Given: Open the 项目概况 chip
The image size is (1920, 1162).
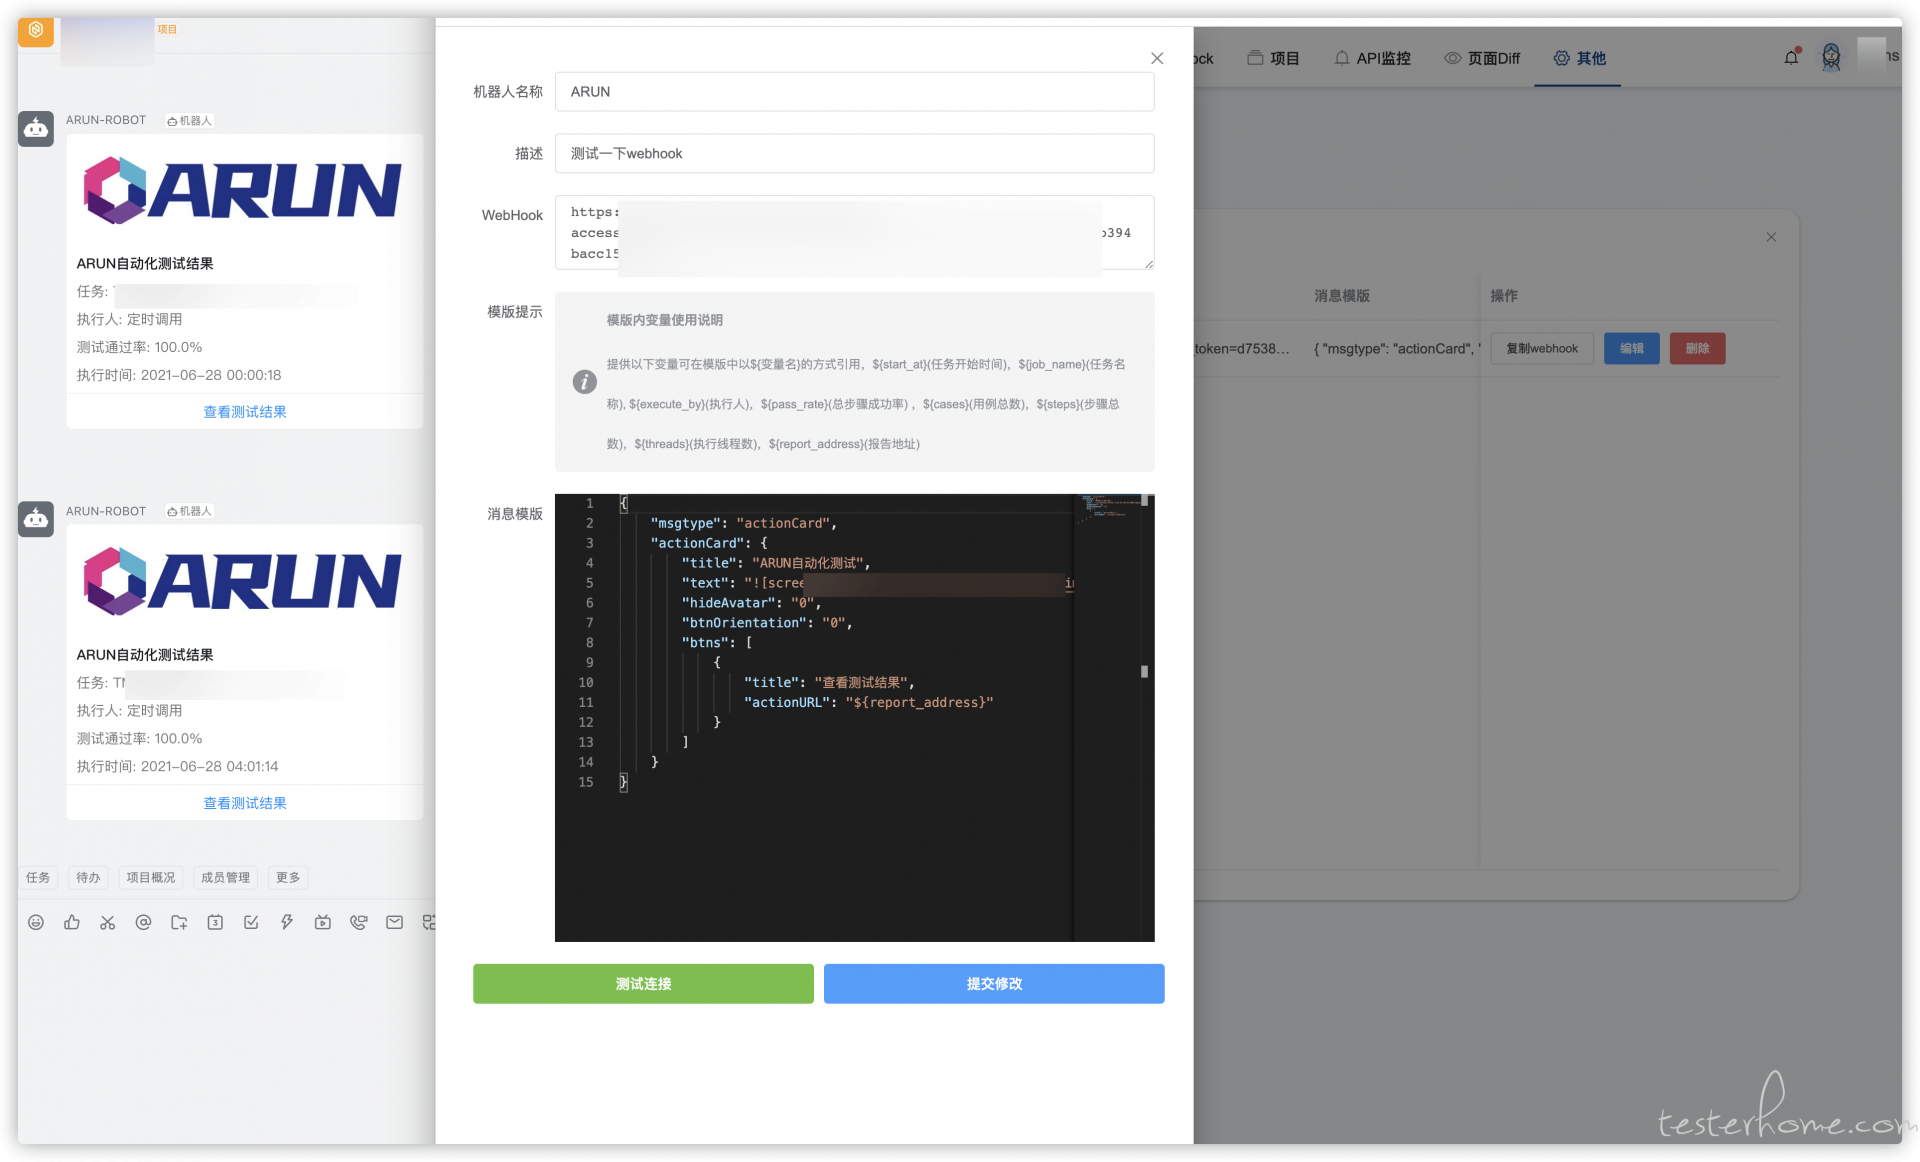Looking at the screenshot, I should pyautogui.click(x=151, y=877).
